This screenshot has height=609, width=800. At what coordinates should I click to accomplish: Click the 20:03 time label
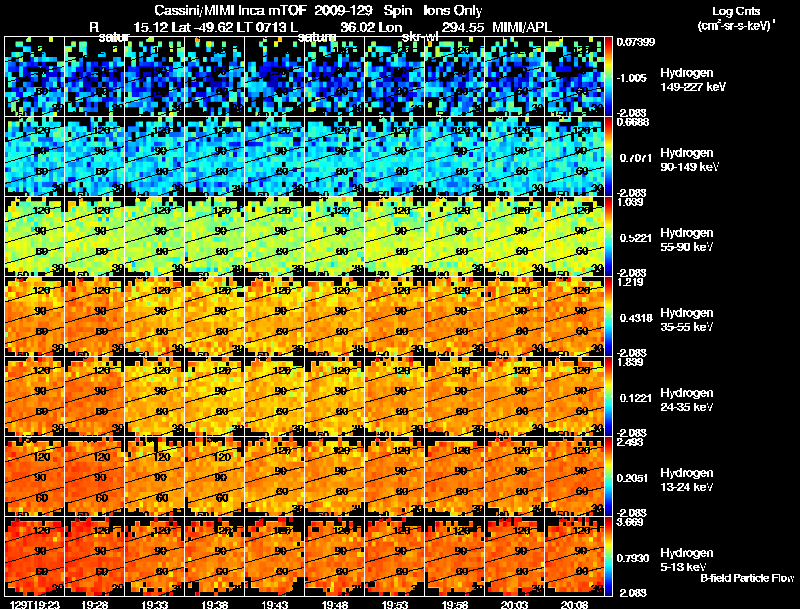coord(514,604)
